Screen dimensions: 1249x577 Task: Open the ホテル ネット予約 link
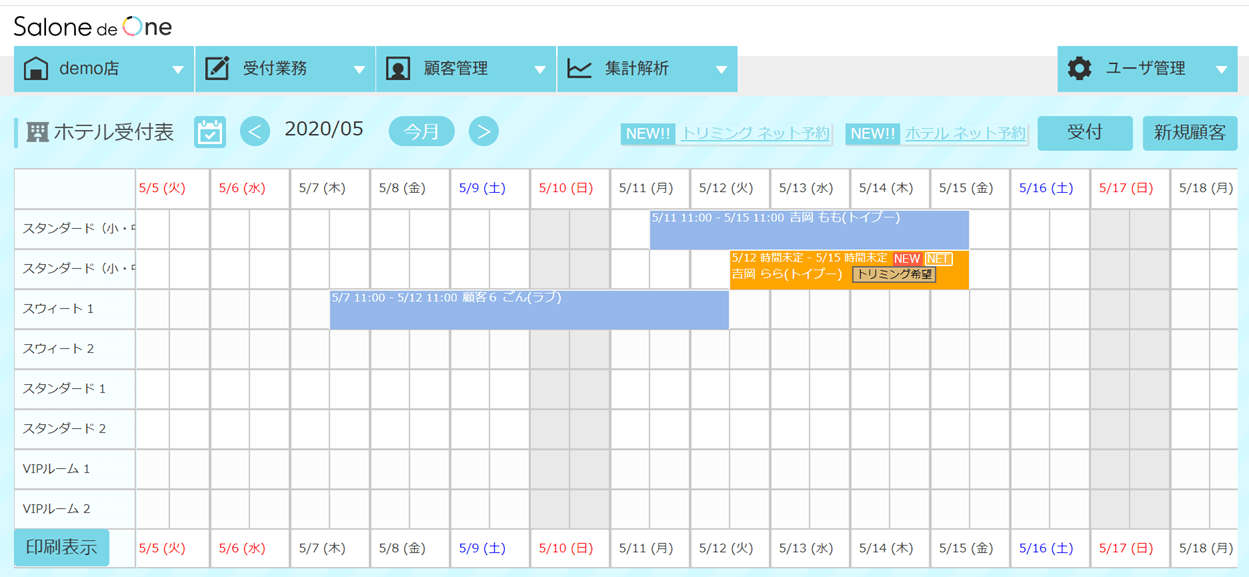click(965, 134)
